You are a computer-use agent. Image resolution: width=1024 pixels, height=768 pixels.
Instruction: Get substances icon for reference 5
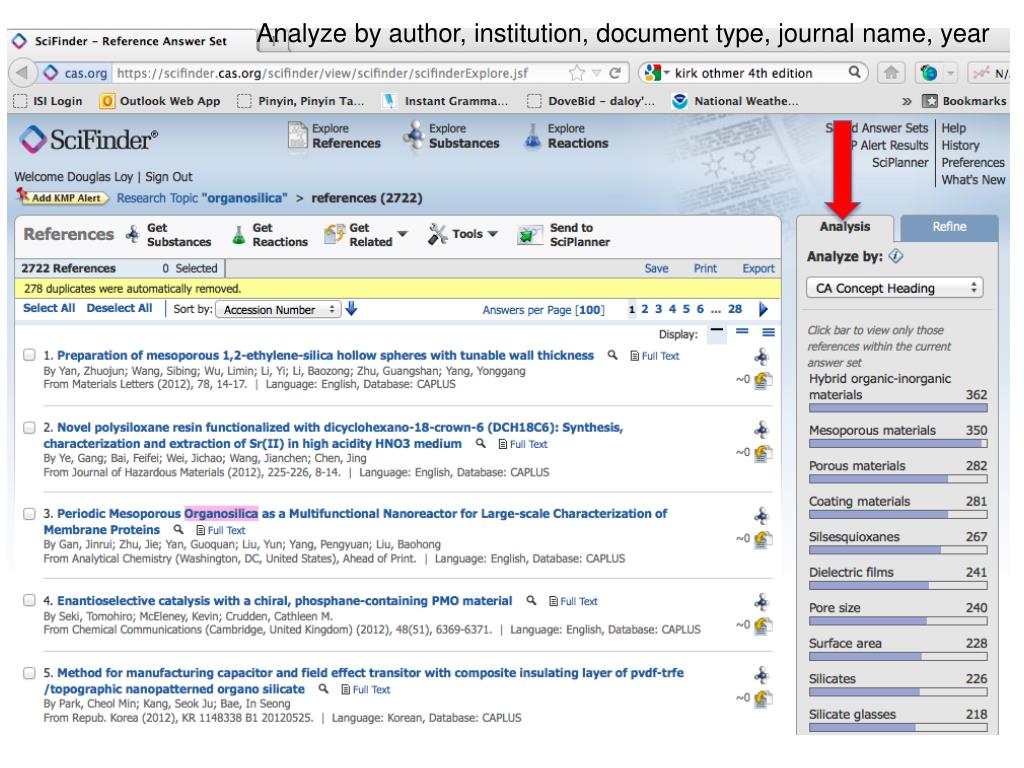point(761,675)
